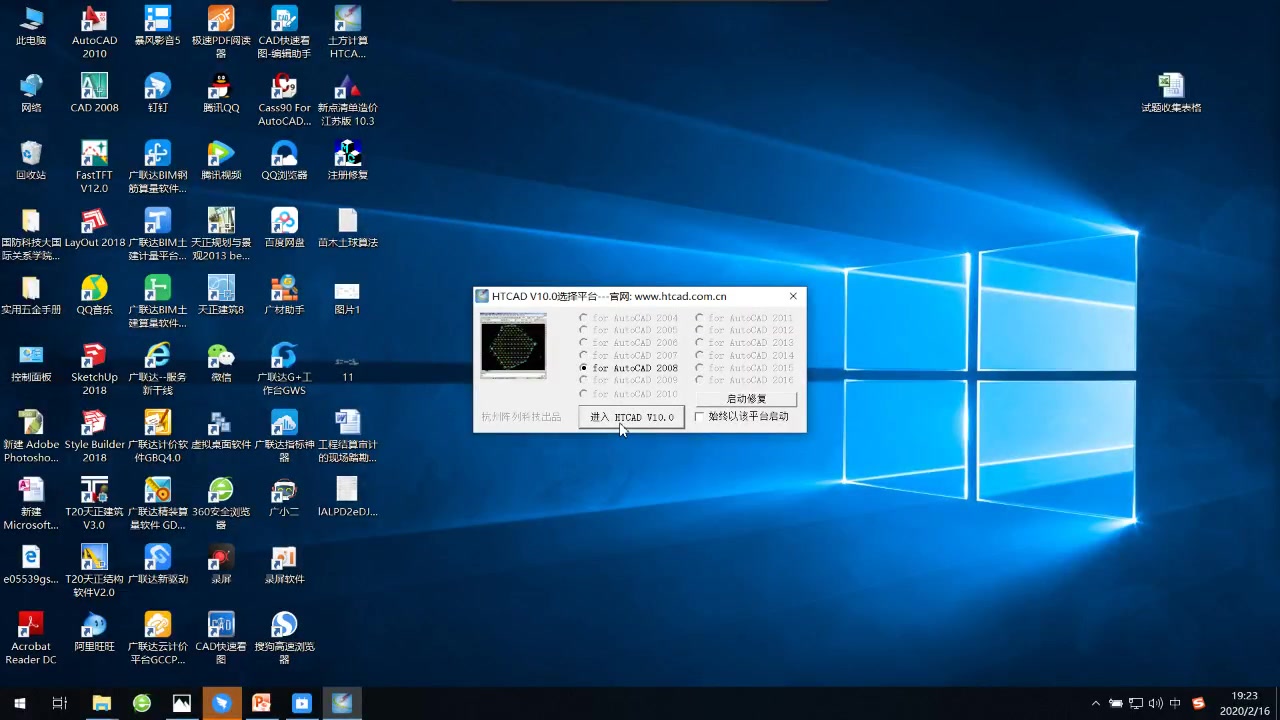Image resolution: width=1280 pixels, height=720 pixels.
Task: Open the Windows Start menu
Action: pos(20,704)
